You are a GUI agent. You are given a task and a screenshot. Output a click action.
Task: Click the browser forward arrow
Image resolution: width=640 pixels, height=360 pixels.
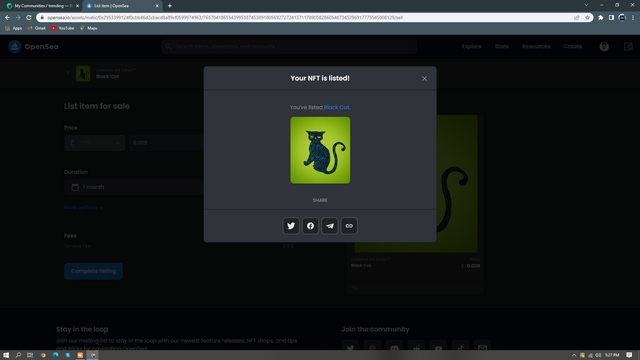(x=18, y=18)
